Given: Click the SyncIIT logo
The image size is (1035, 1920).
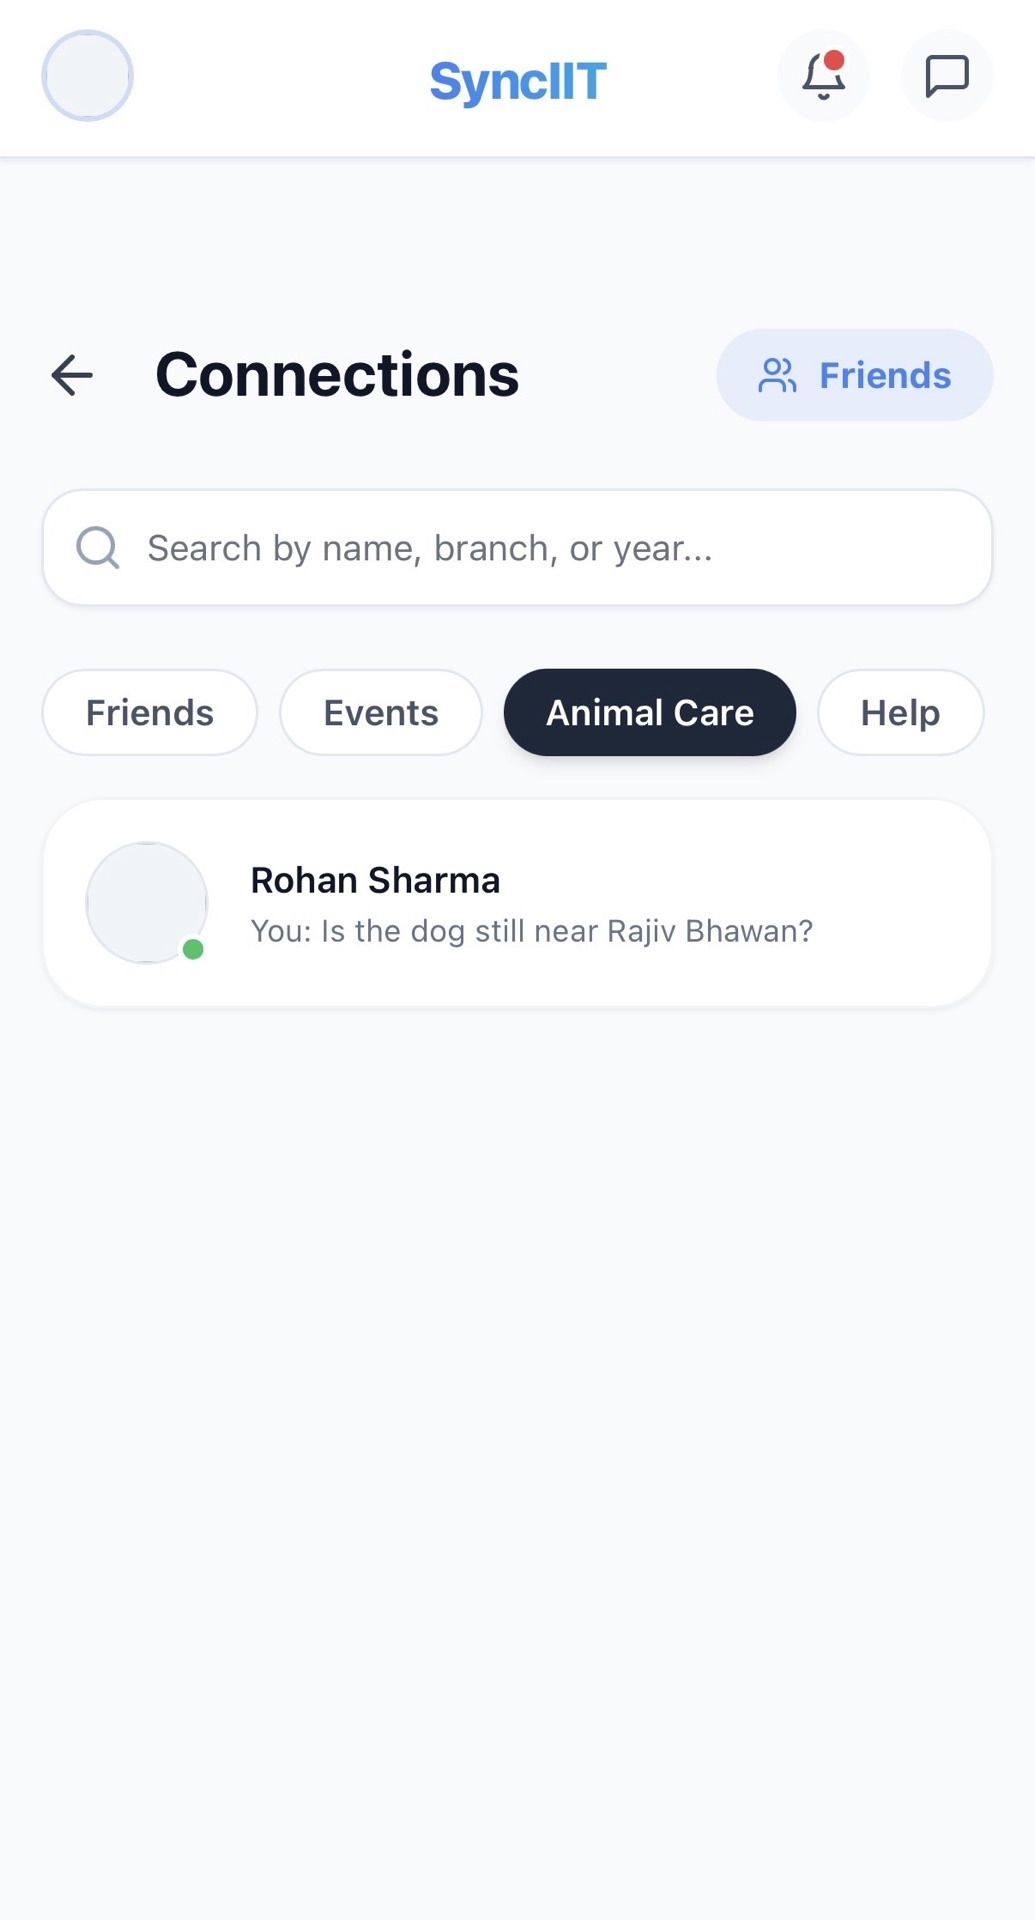Looking at the screenshot, I should [518, 82].
